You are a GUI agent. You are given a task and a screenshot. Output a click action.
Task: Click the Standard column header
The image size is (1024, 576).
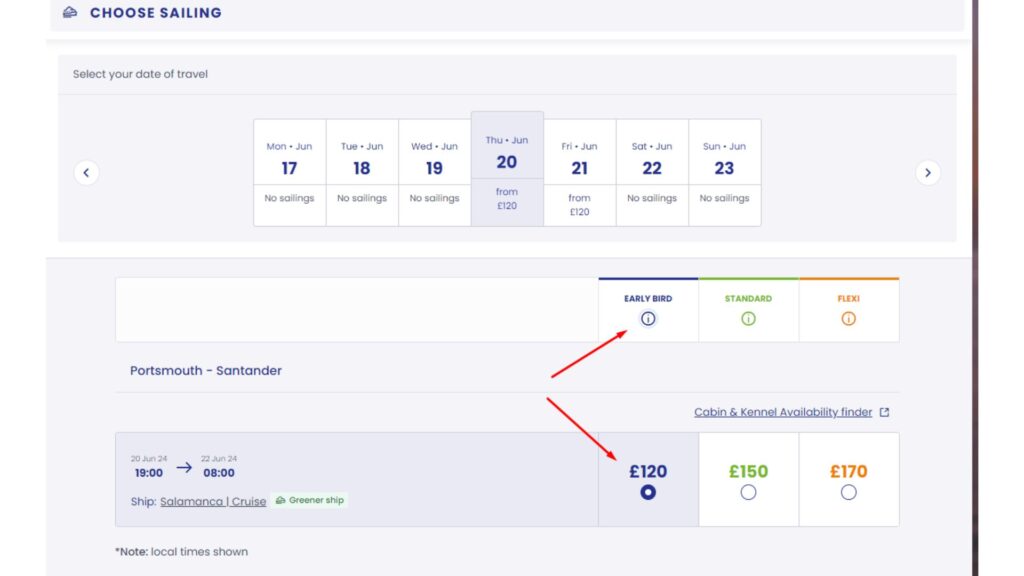point(748,298)
